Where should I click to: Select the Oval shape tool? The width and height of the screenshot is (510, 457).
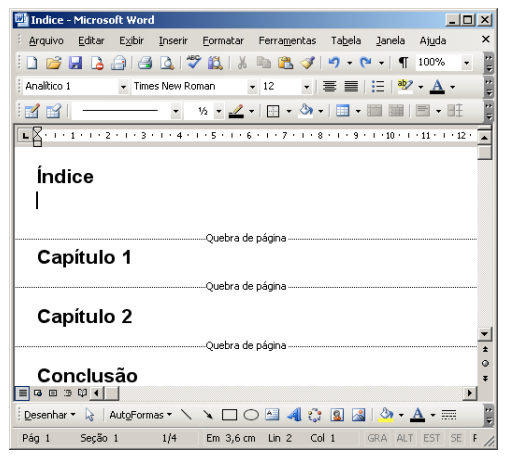[x=251, y=415]
